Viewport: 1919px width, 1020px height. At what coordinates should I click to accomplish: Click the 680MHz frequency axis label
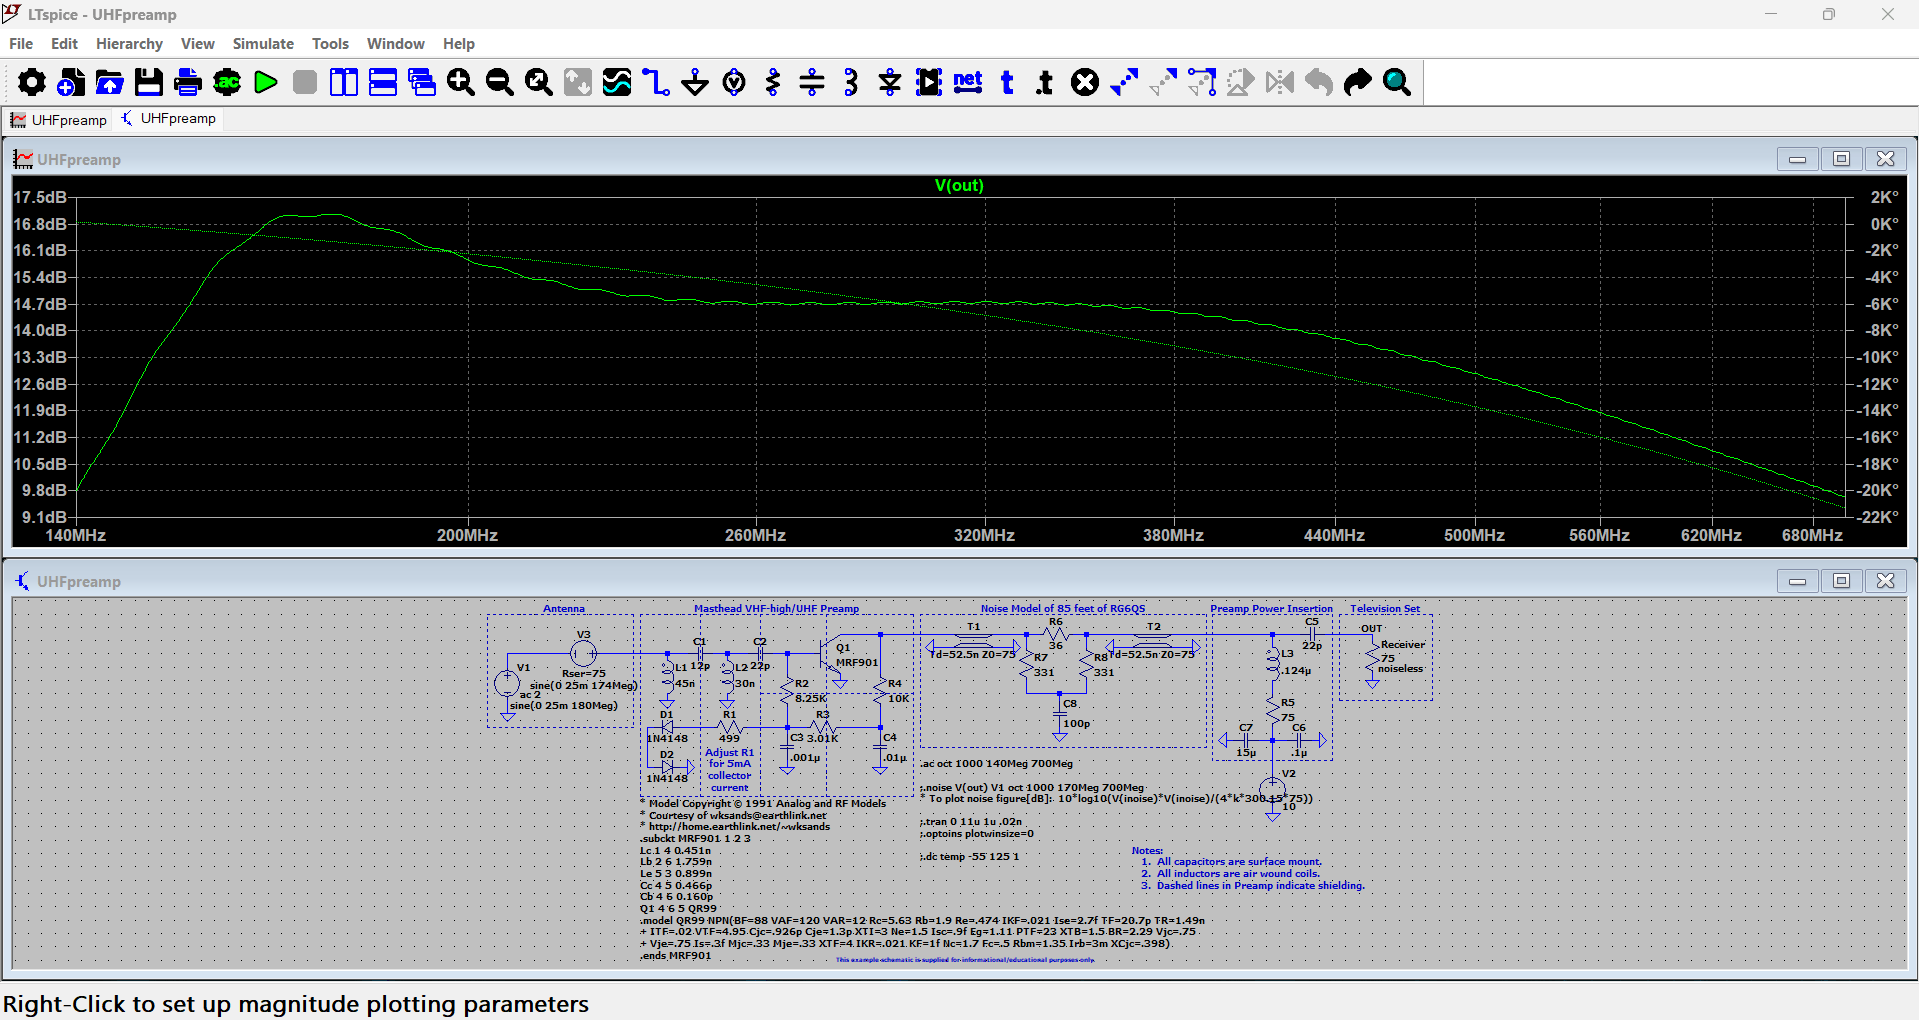click(x=1812, y=536)
